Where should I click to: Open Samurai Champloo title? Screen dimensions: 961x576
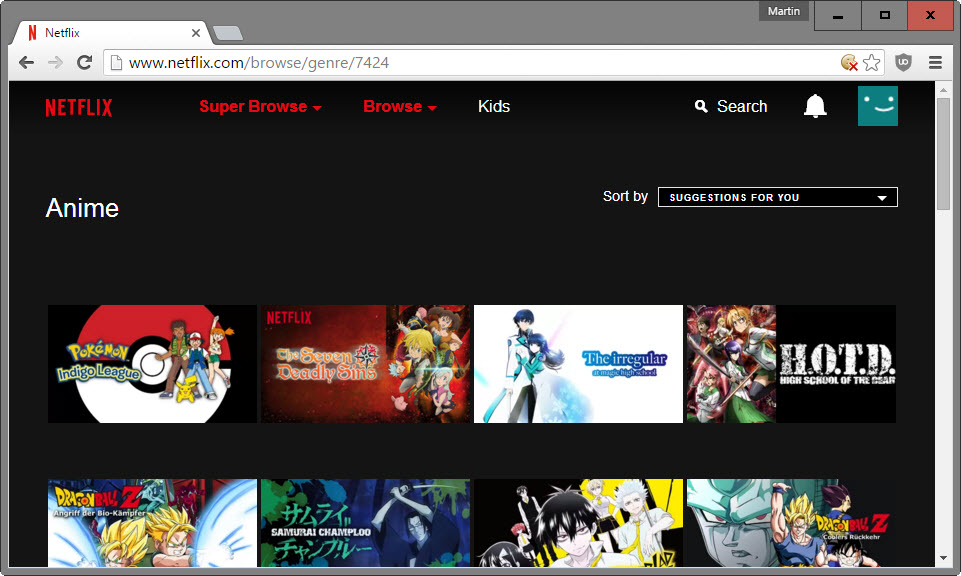click(365, 523)
